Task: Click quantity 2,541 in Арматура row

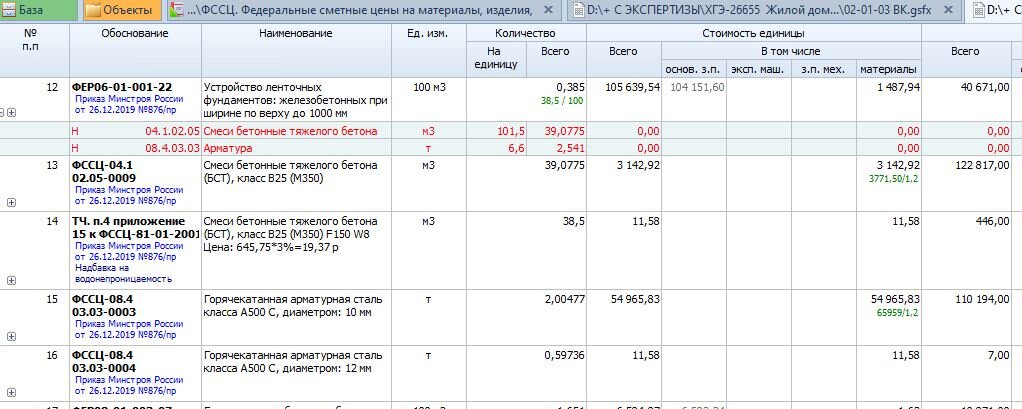Action: 570,148
